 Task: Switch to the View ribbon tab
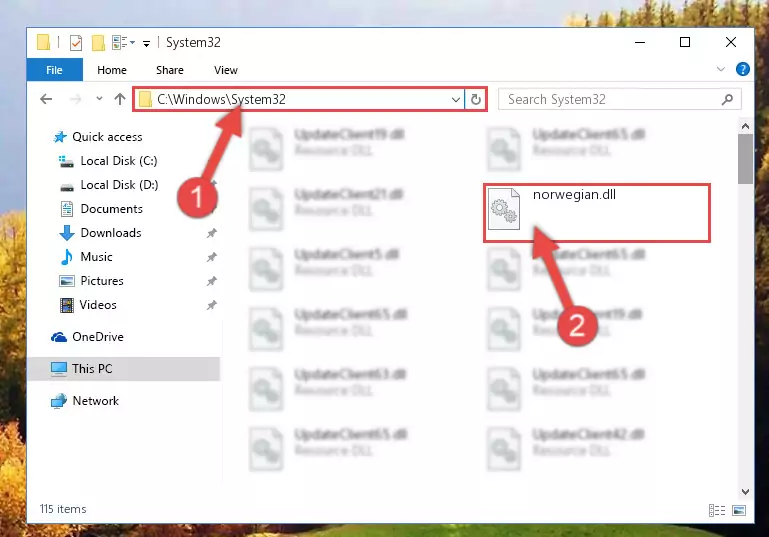coord(226,70)
